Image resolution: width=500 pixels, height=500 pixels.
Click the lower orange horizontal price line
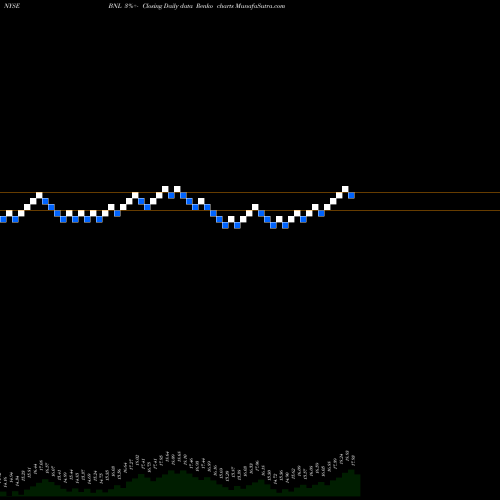(x=250, y=211)
